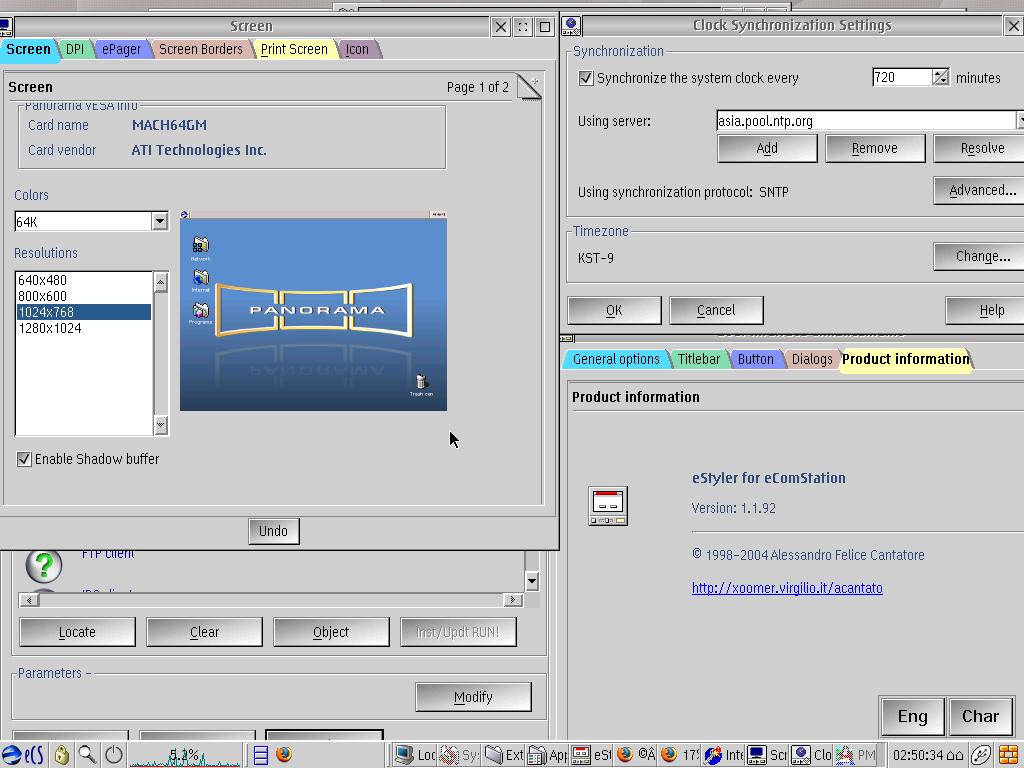Switch to eStyler Dialogs tab
1024x768 pixels.
(x=812, y=359)
